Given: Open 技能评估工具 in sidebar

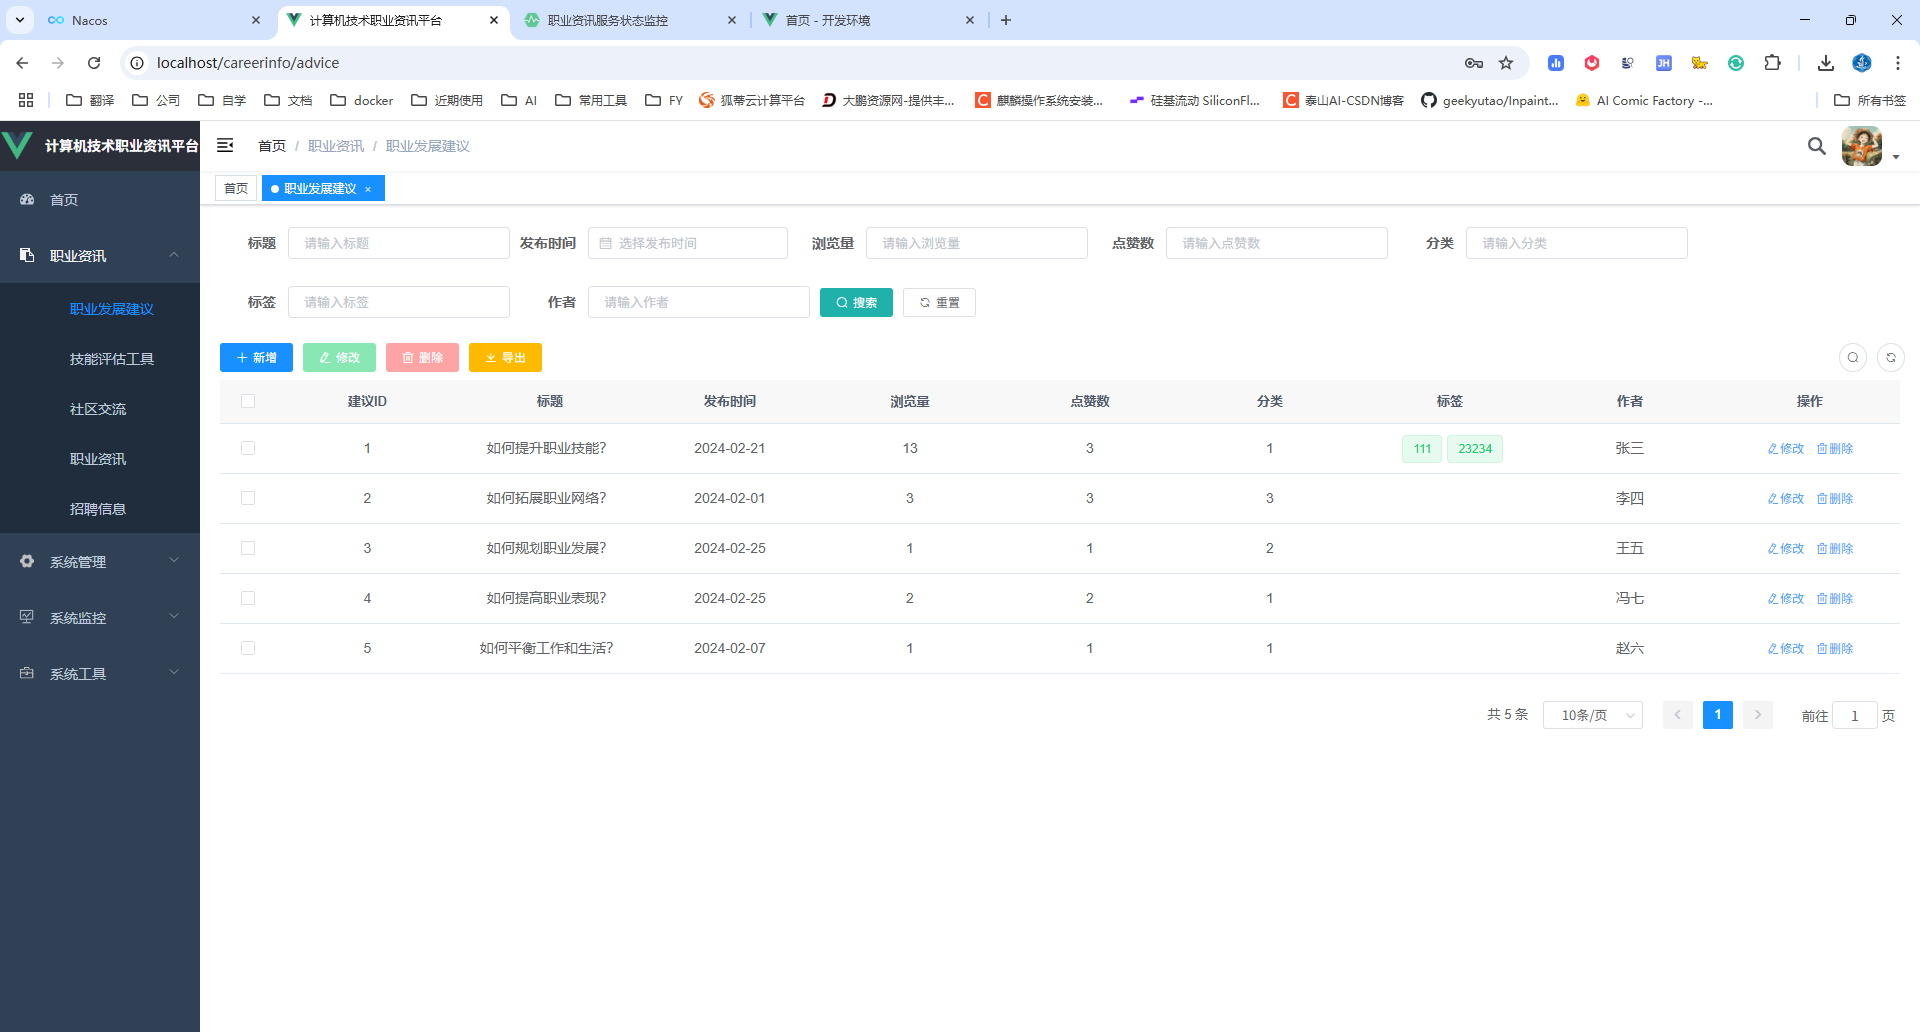Looking at the screenshot, I should (112, 359).
